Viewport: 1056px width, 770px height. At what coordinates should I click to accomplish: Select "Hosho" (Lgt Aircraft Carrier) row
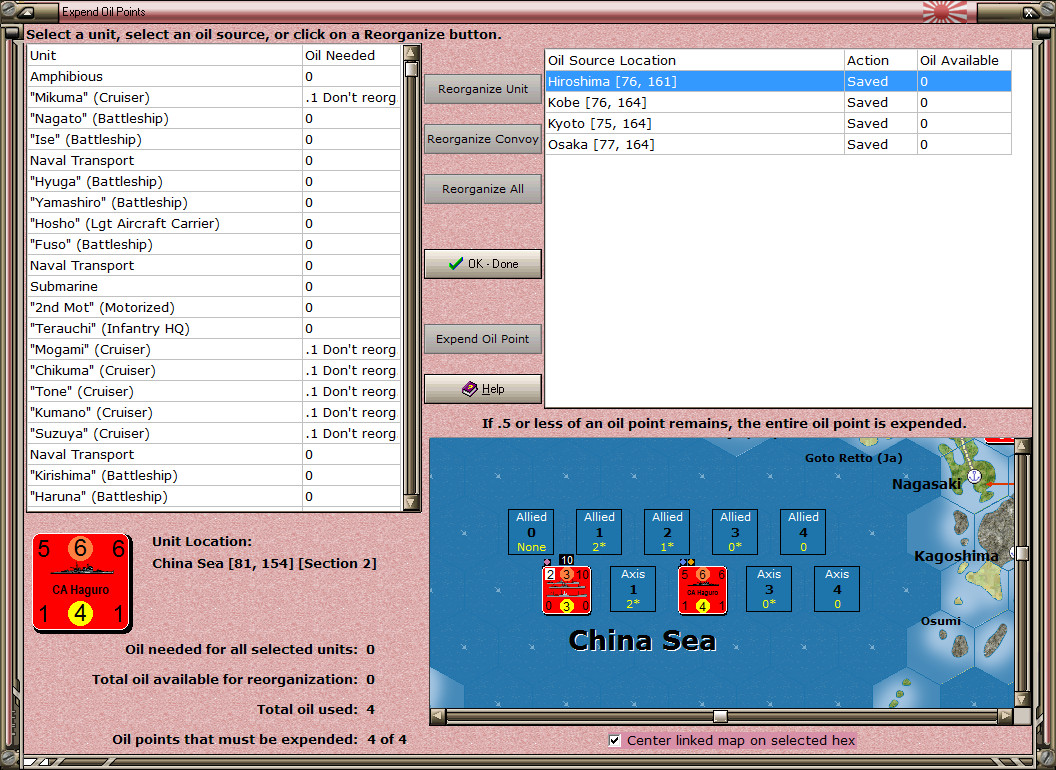click(x=213, y=223)
